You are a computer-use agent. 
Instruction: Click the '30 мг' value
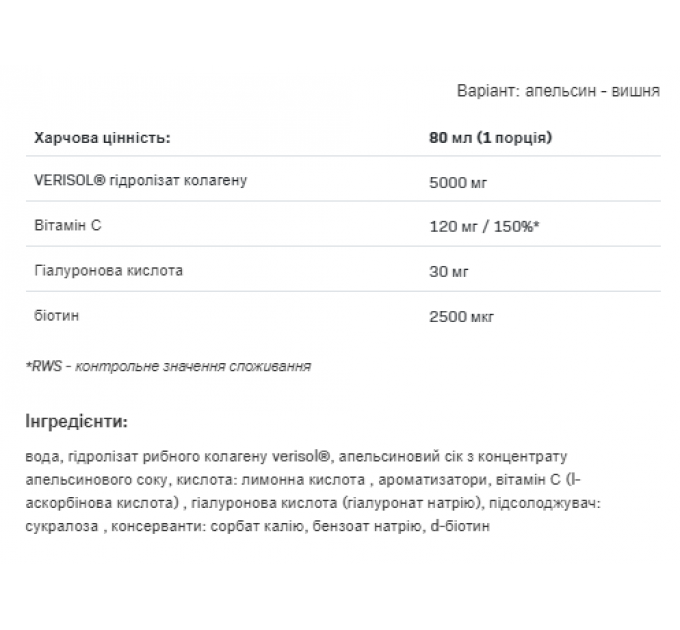tap(449, 272)
